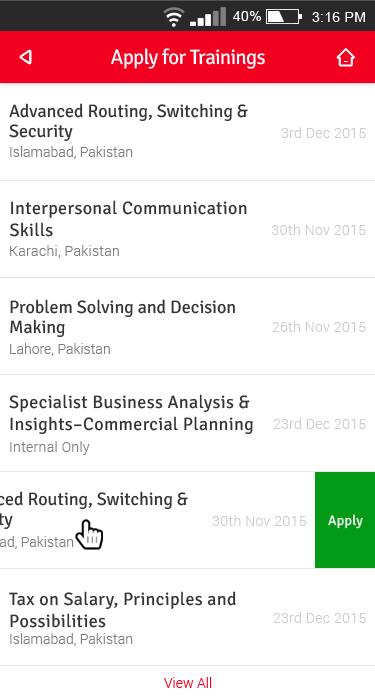Click Karachi, Pakistan location text
Screen dimensions: 375x697
click(x=64, y=251)
